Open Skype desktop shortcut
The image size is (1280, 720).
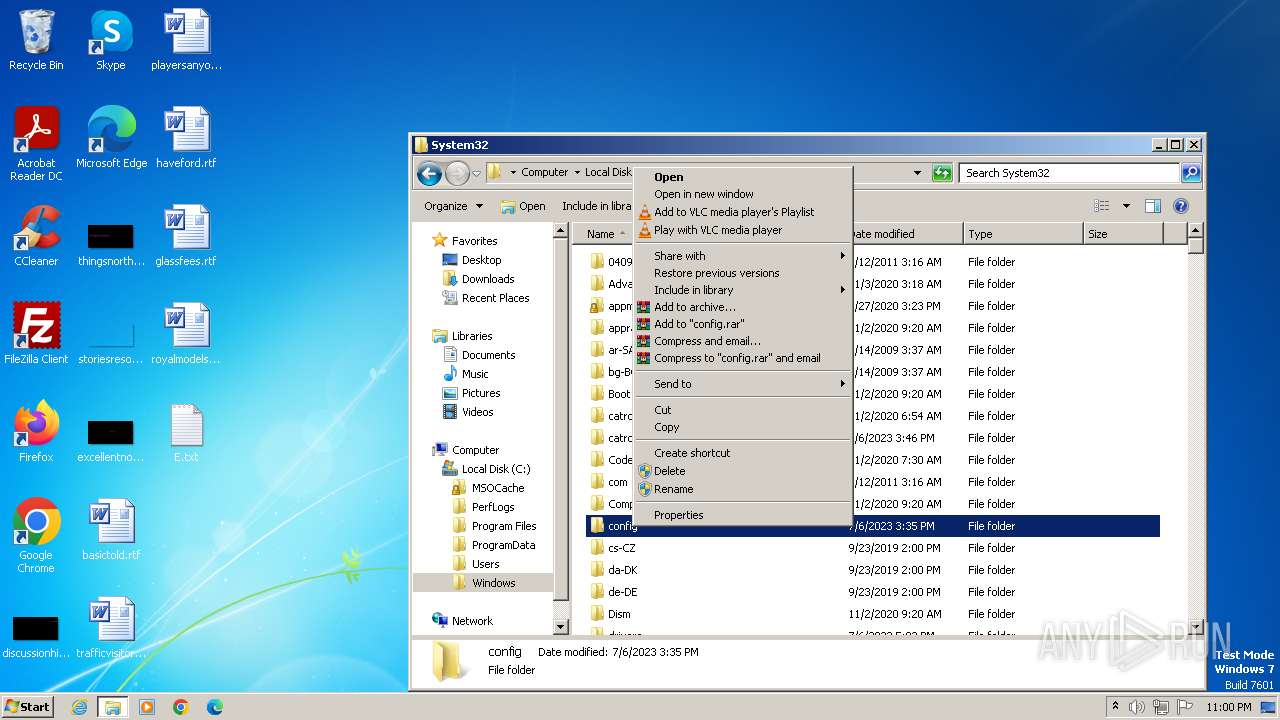pyautogui.click(x=110, y=40)
